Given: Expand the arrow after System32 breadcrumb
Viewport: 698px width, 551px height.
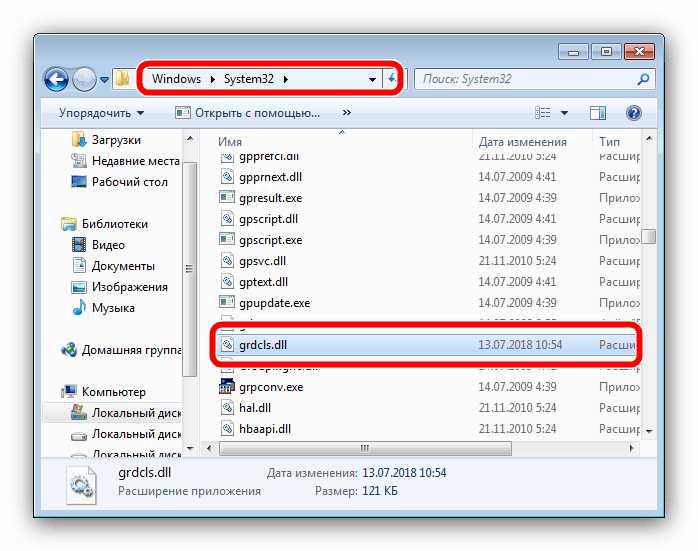Looking at the screenshot, I should point(285,79).
